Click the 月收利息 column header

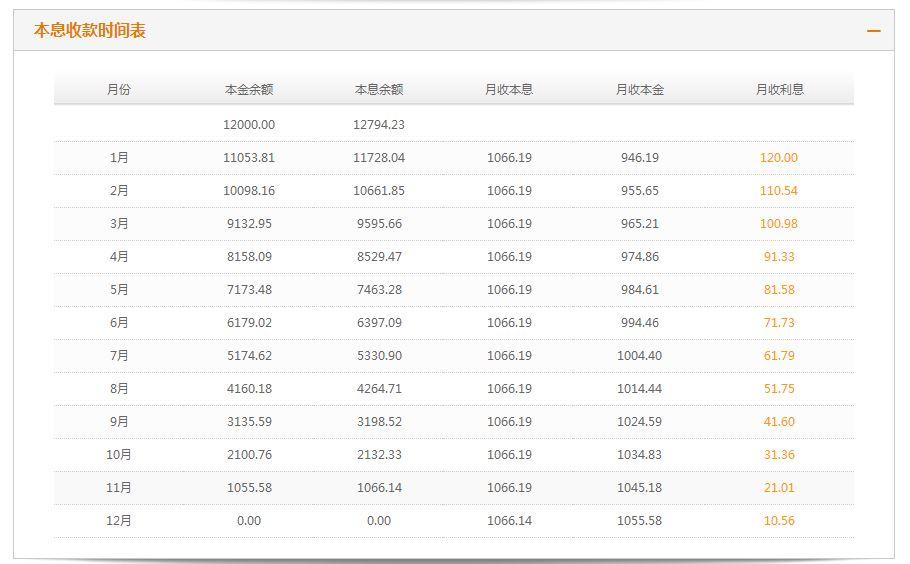tap(779, 89)
